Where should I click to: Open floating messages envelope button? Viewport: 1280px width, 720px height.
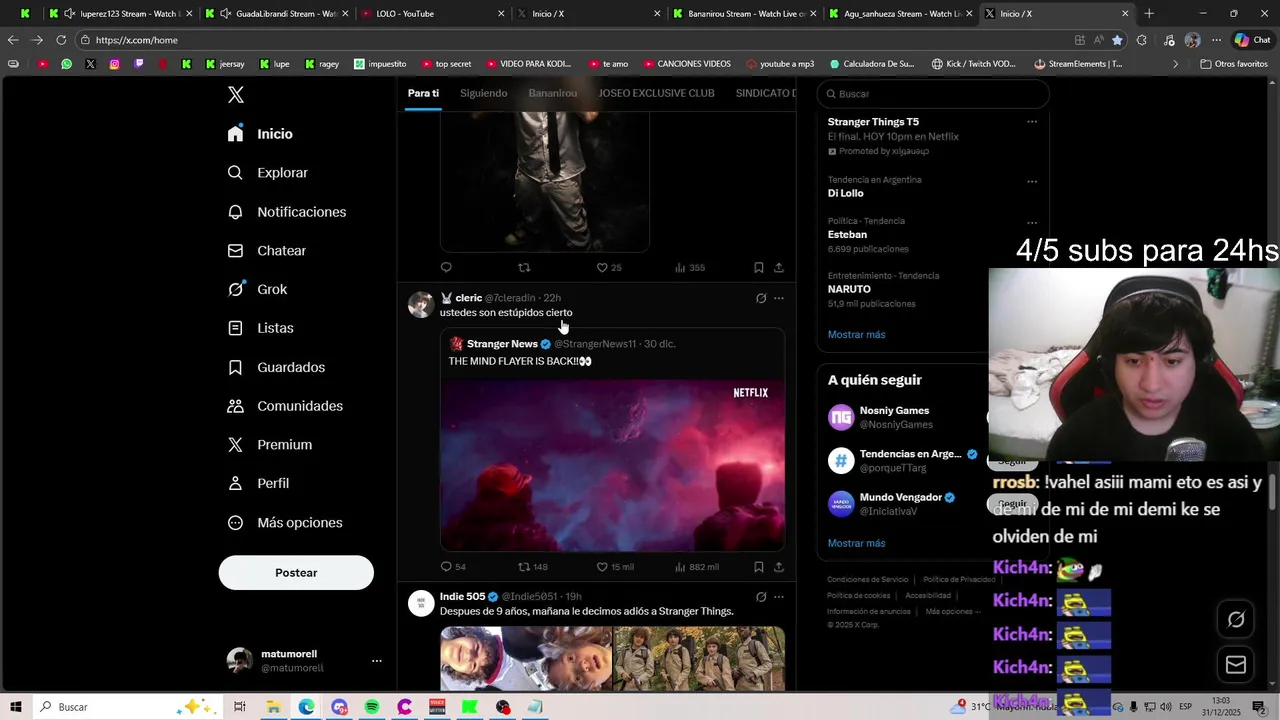pyautogui.click(x=1236, y=665)
